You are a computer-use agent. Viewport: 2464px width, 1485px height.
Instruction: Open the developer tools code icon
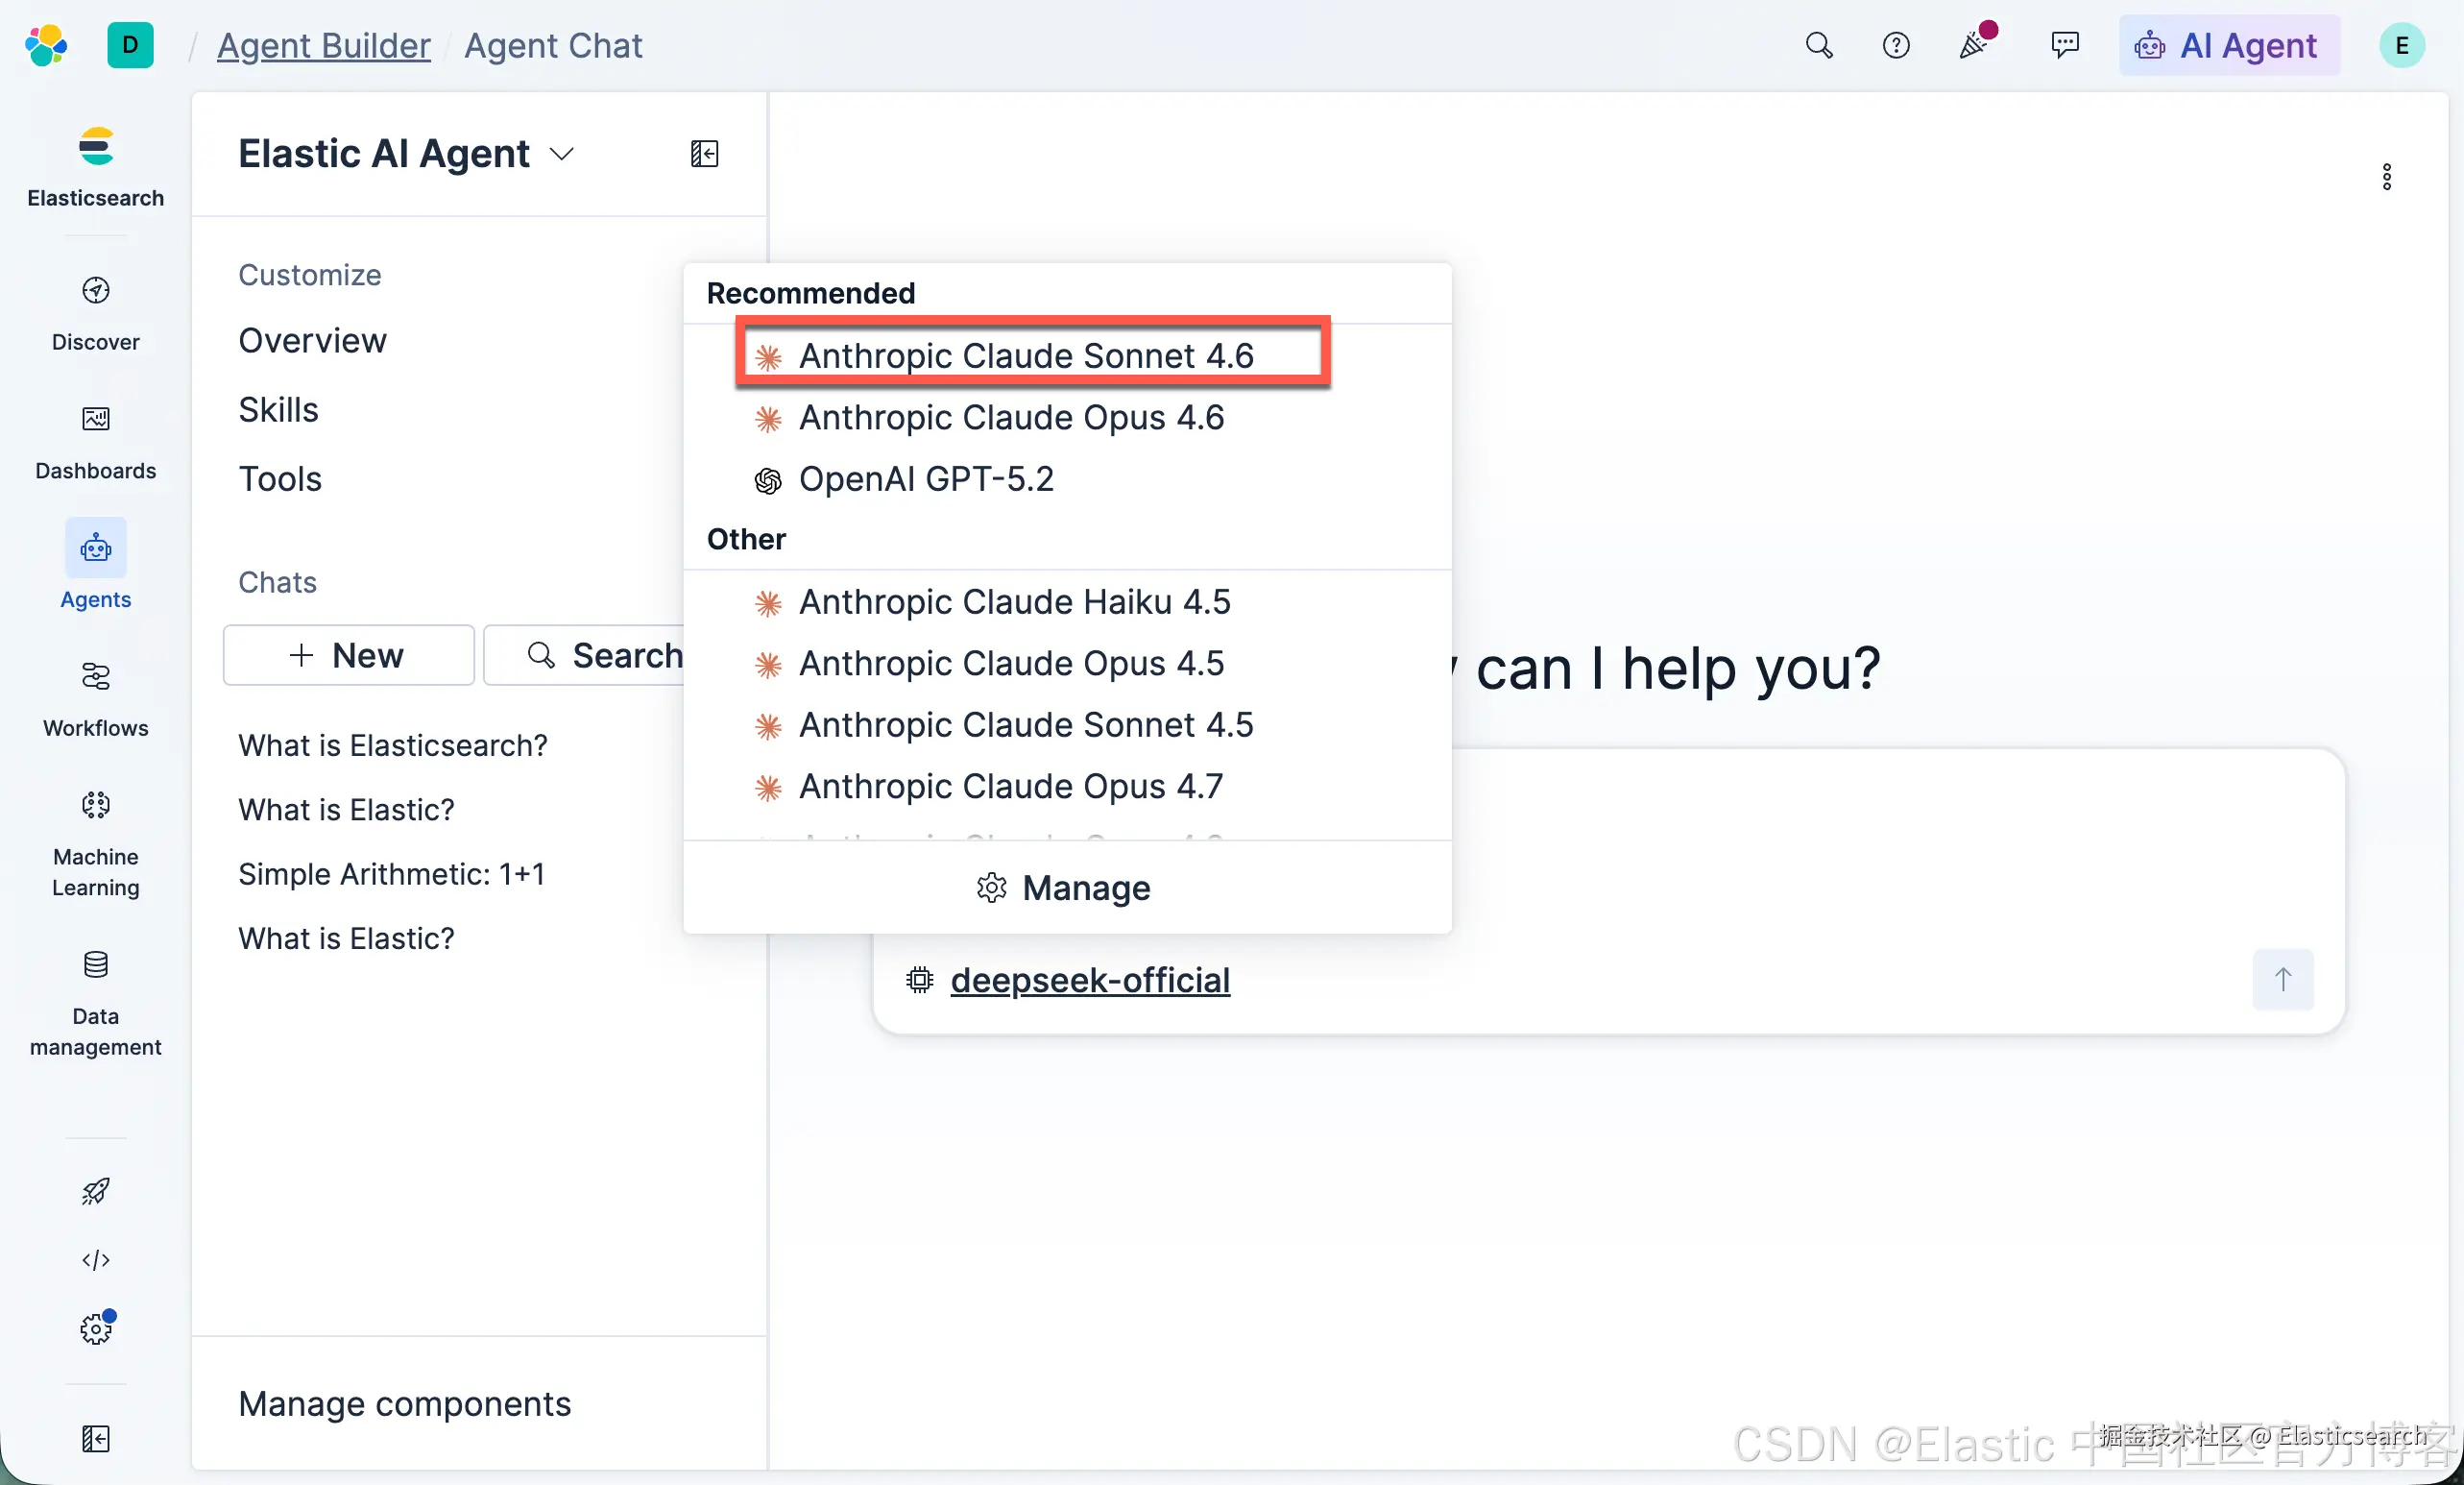[96, 1259]
